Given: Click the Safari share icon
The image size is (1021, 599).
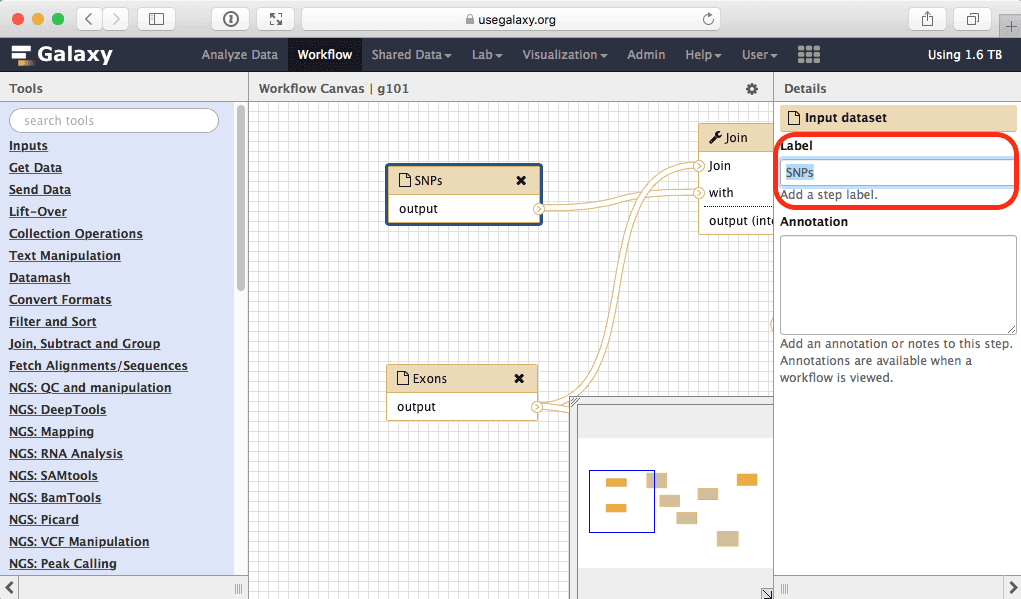Looking at the screenshot, I should coord(927,19).
